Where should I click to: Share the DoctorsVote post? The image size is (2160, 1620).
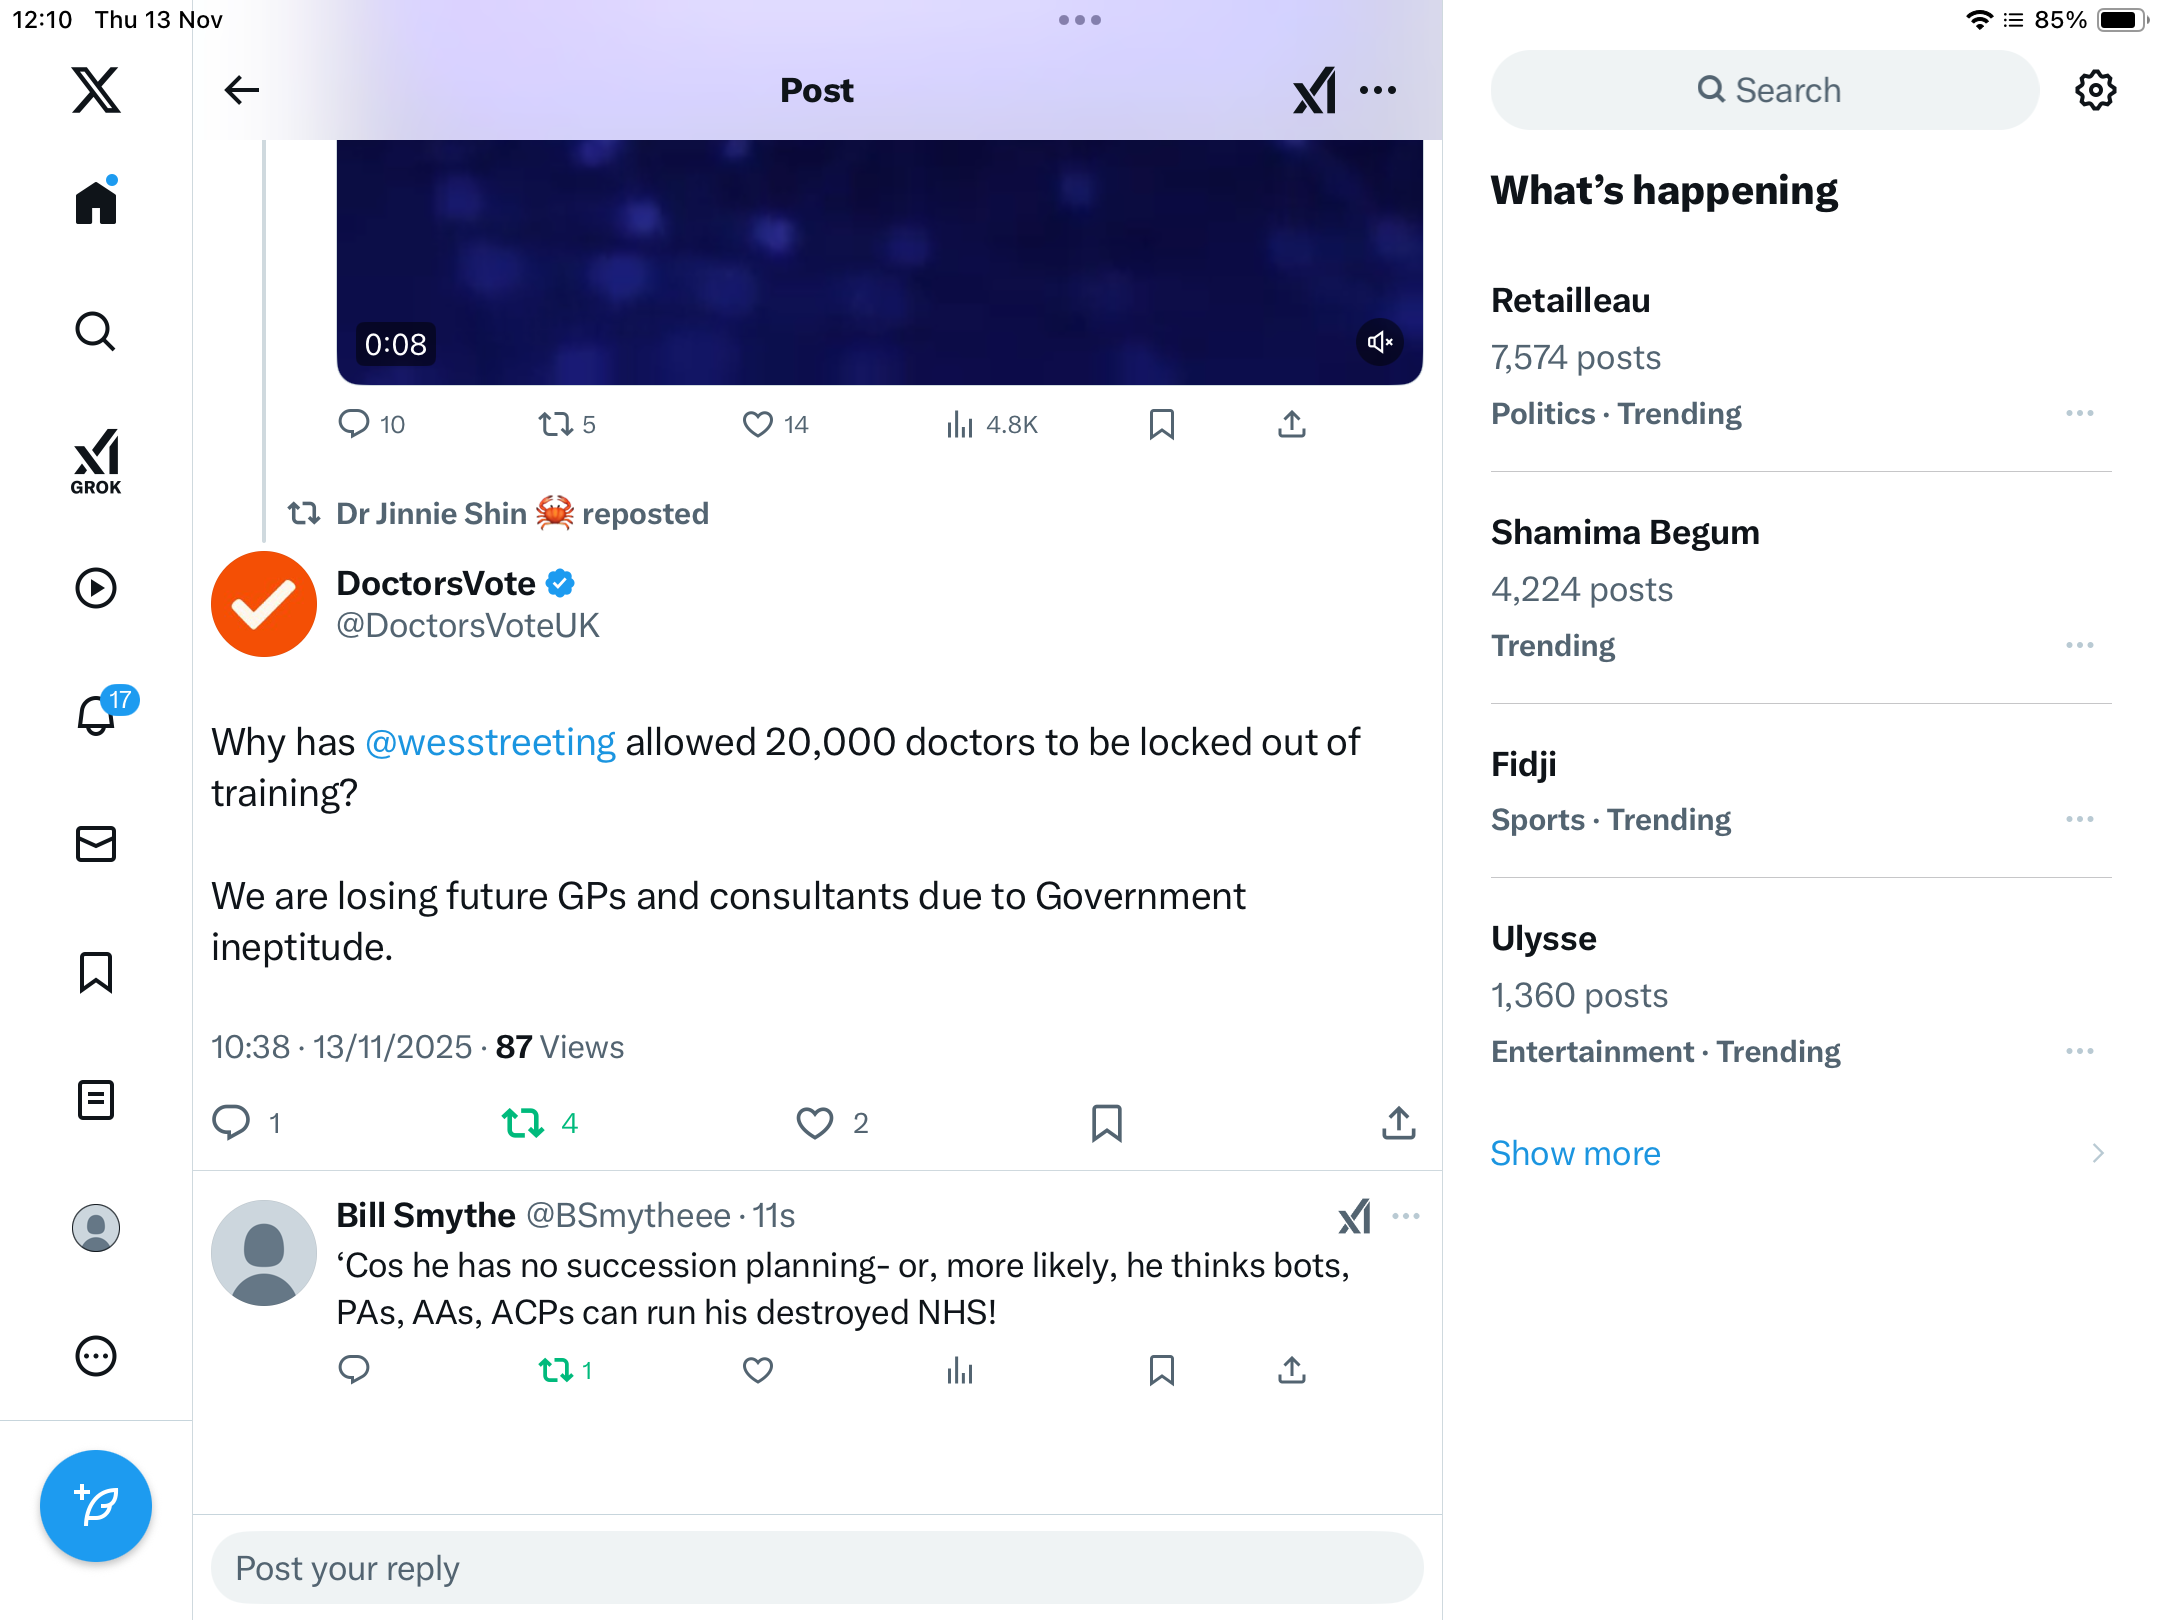click(x=1398, y=1123)
